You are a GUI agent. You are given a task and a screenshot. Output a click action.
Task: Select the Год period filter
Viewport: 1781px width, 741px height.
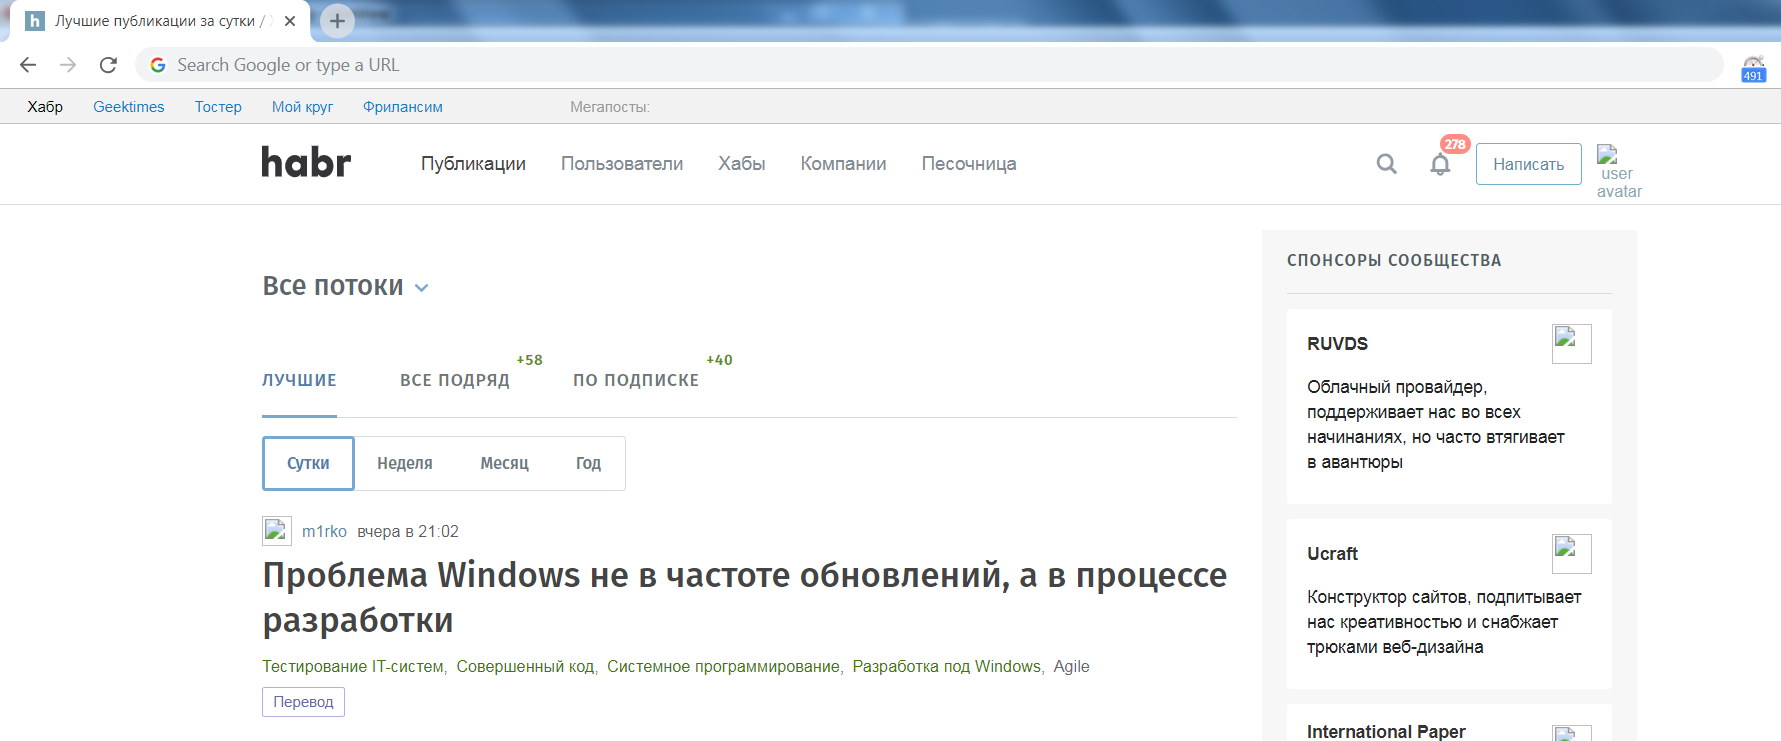588,463
